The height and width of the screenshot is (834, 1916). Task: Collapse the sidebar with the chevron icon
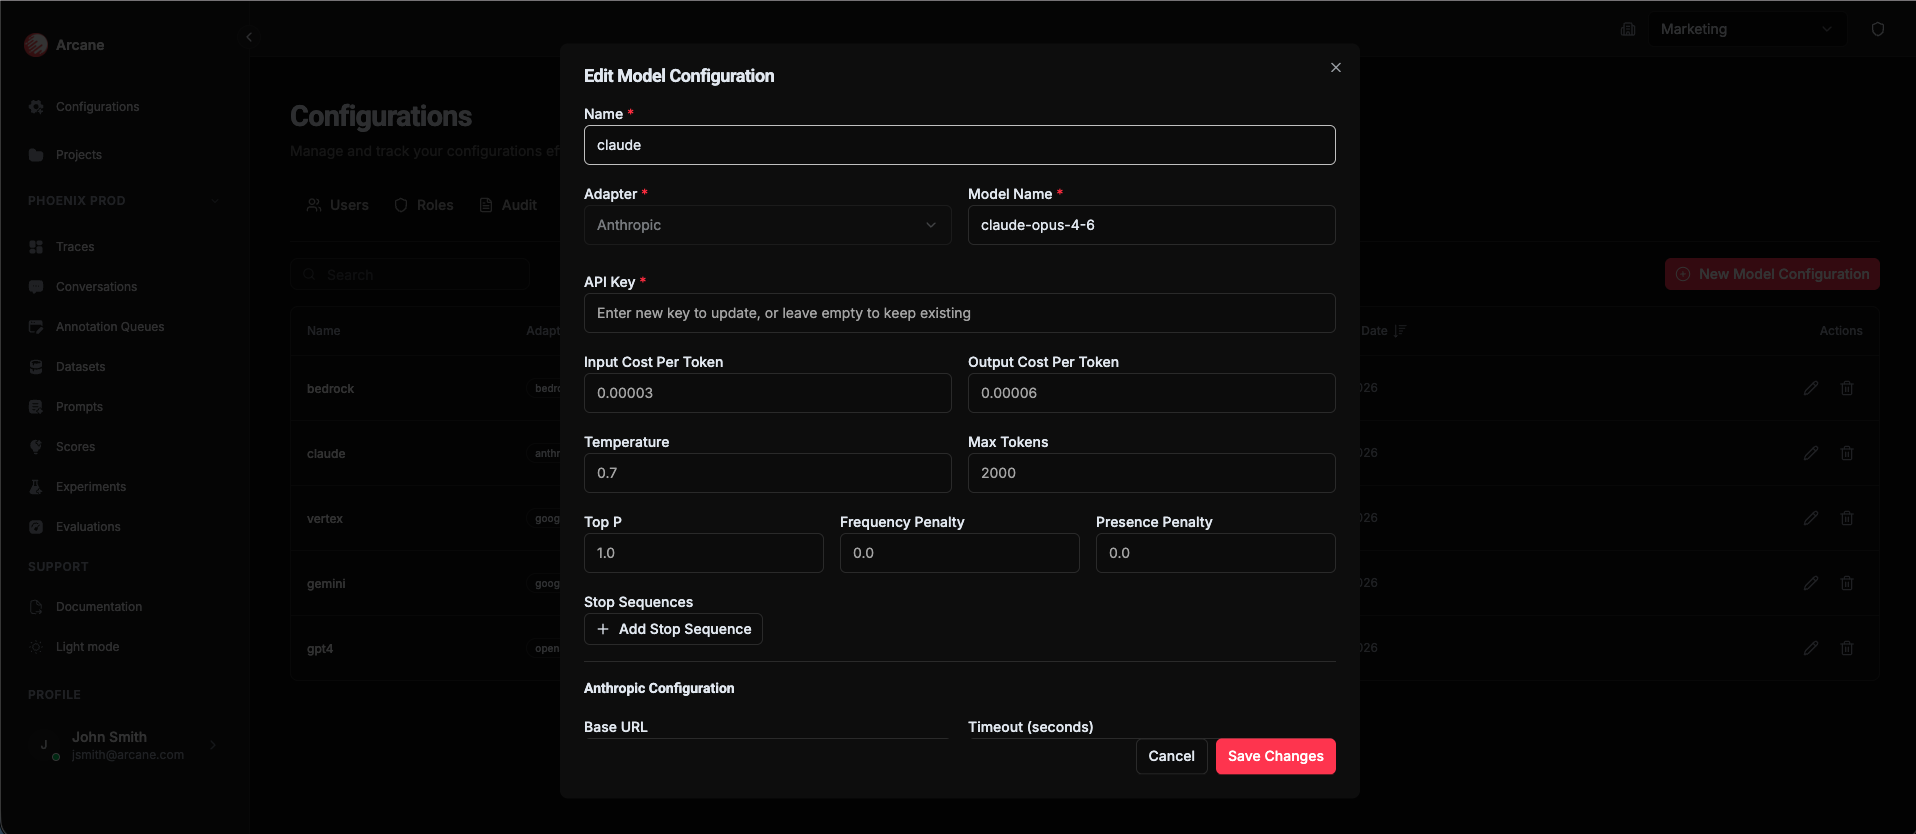(x=249, y=37)
